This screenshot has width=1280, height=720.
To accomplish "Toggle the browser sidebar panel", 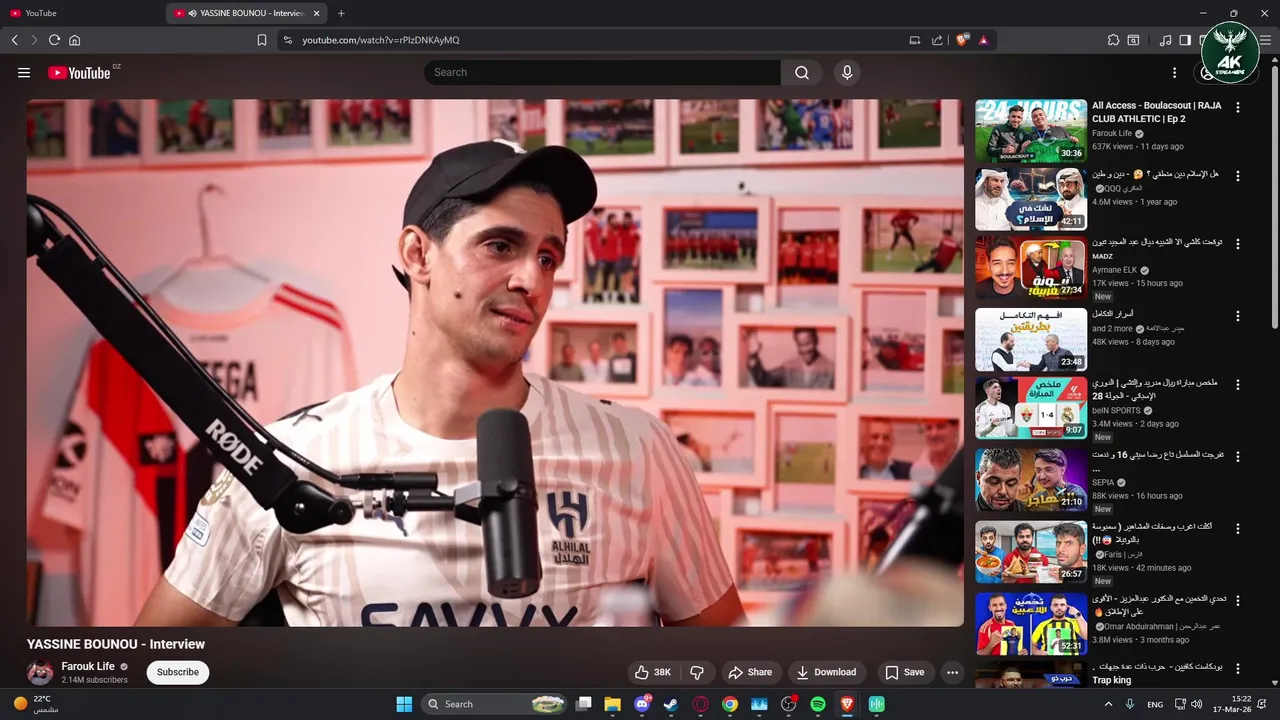I will [x=1185, y=40].
